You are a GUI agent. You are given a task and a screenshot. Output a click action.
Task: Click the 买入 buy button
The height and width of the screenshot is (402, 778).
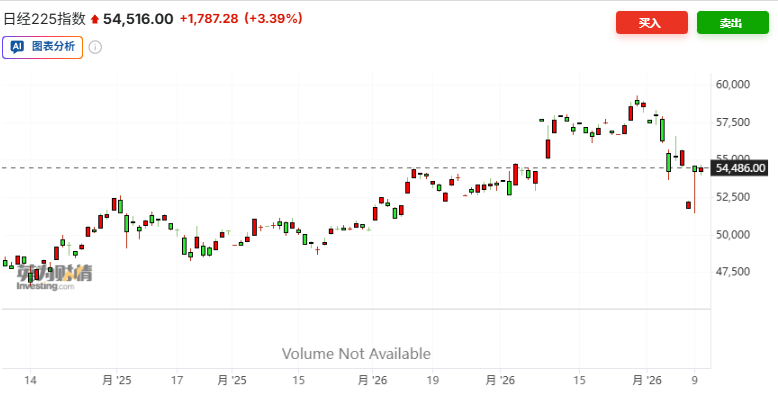point(651,23)
